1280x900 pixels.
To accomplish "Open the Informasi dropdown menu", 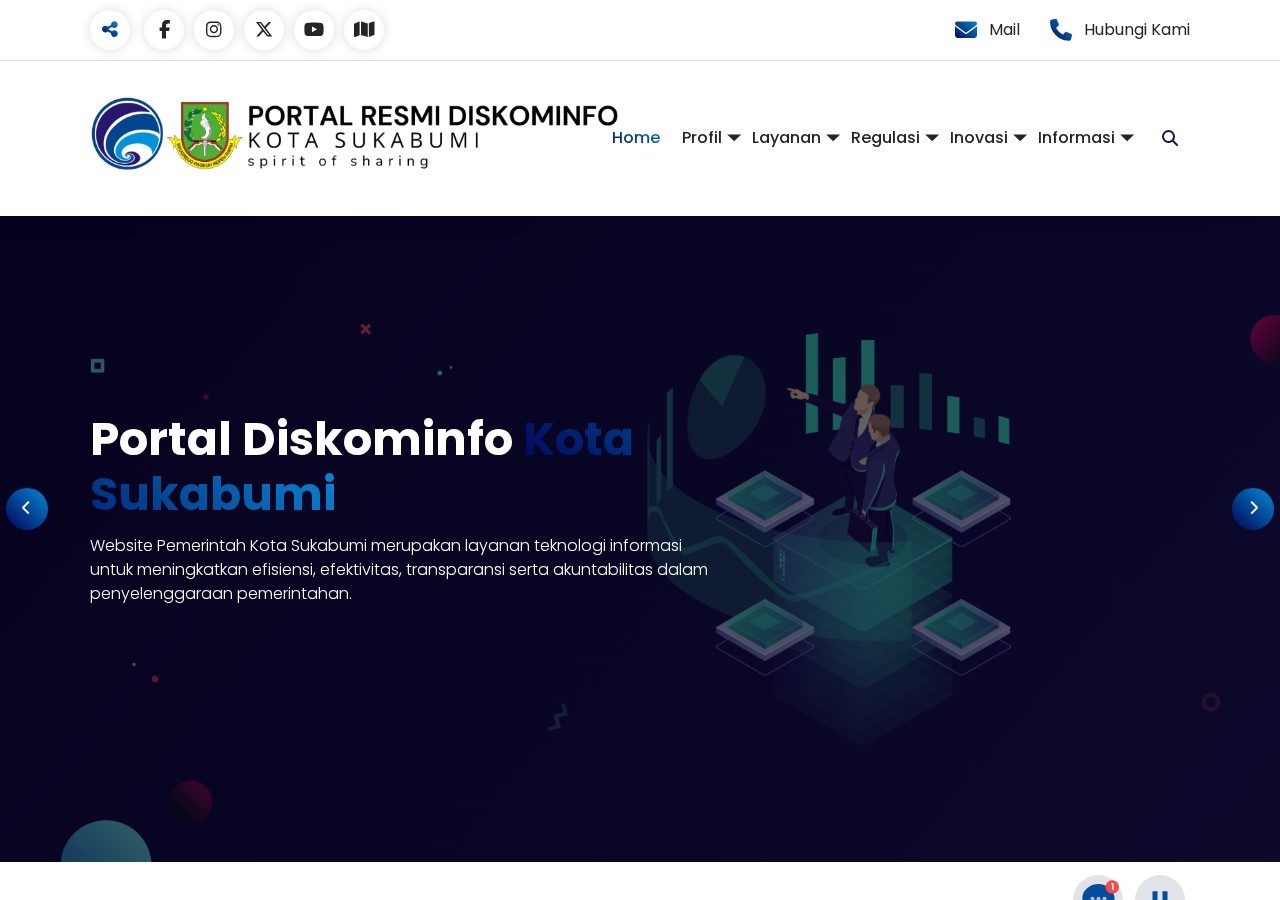I will pos(1086,138).
